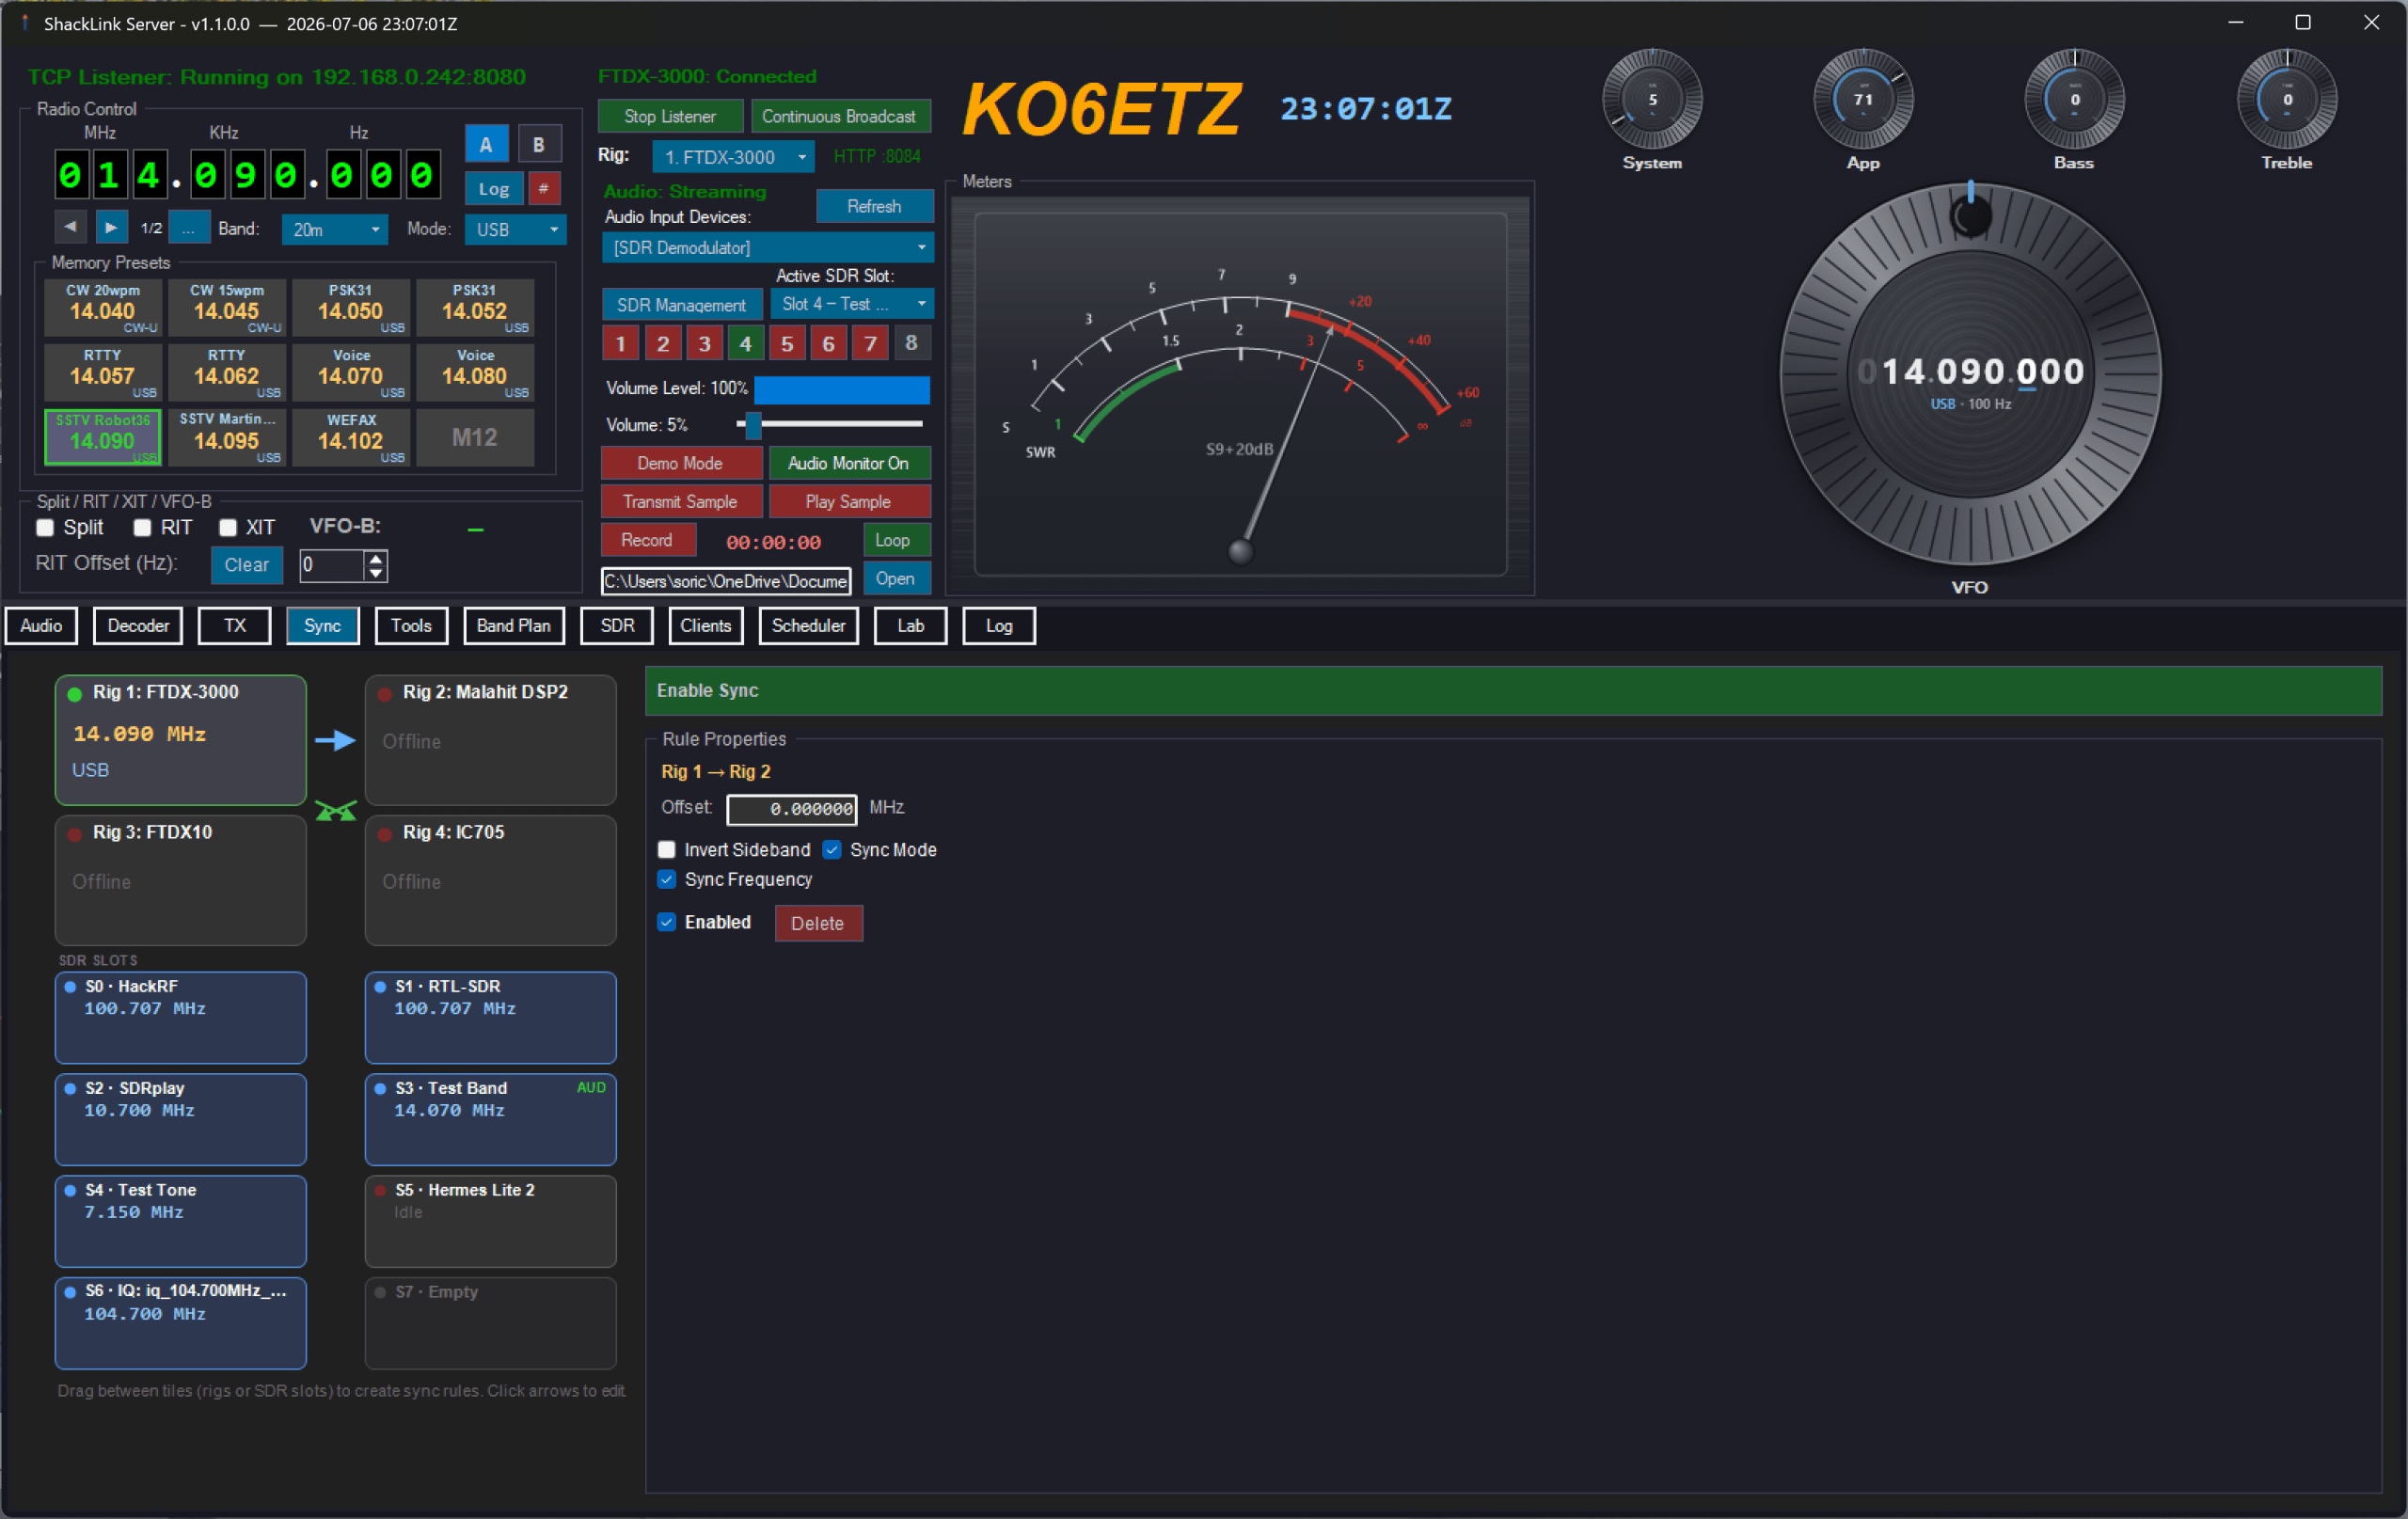The height and width of the screenshot is (1519, 2408).
Task: Click the sample file path field
Action: pos(726,580)
